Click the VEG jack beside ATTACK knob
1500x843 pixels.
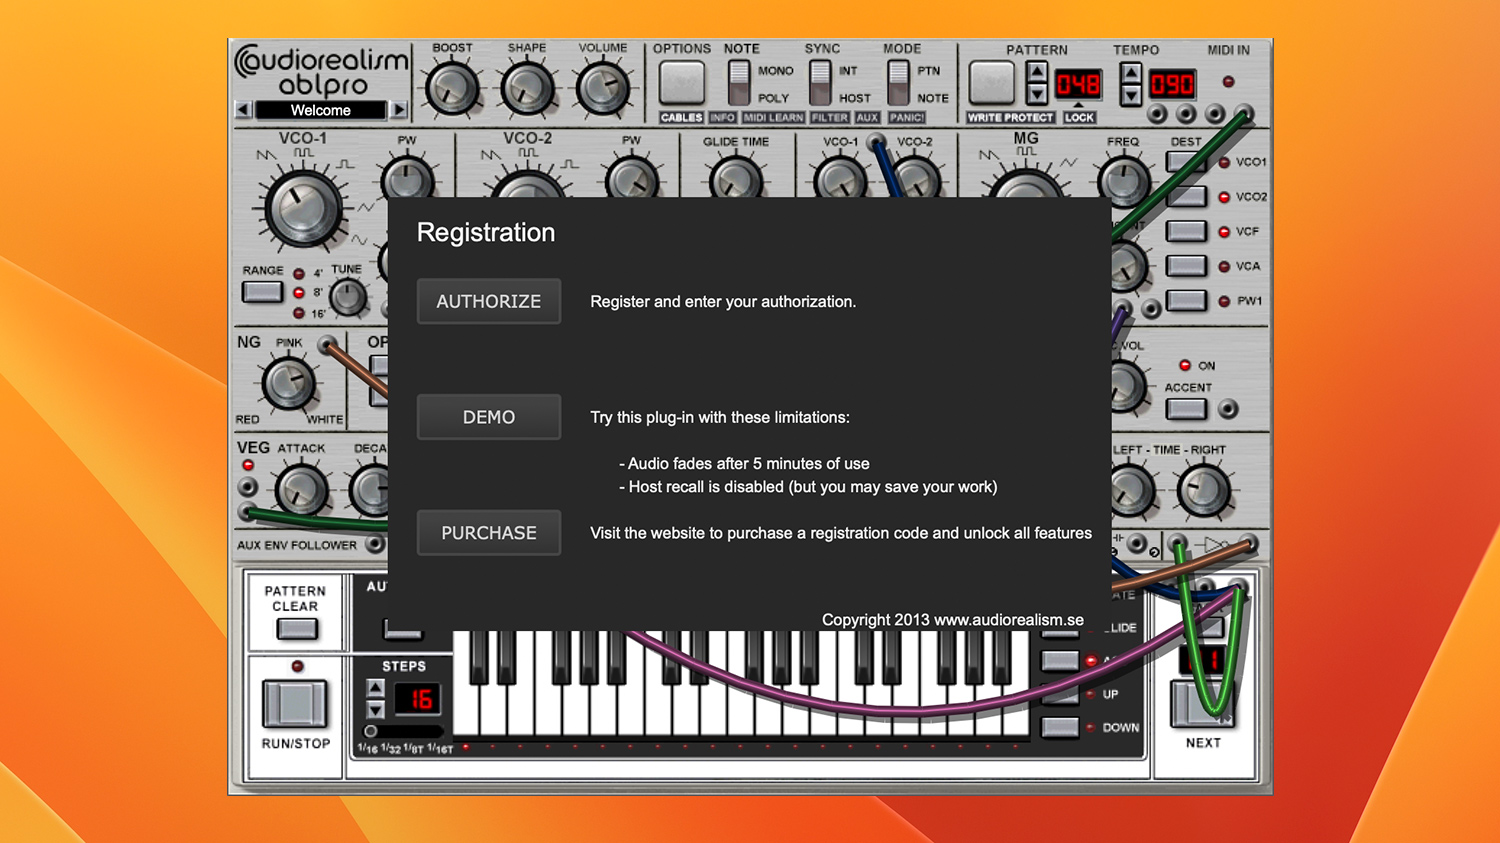point(247,488)
